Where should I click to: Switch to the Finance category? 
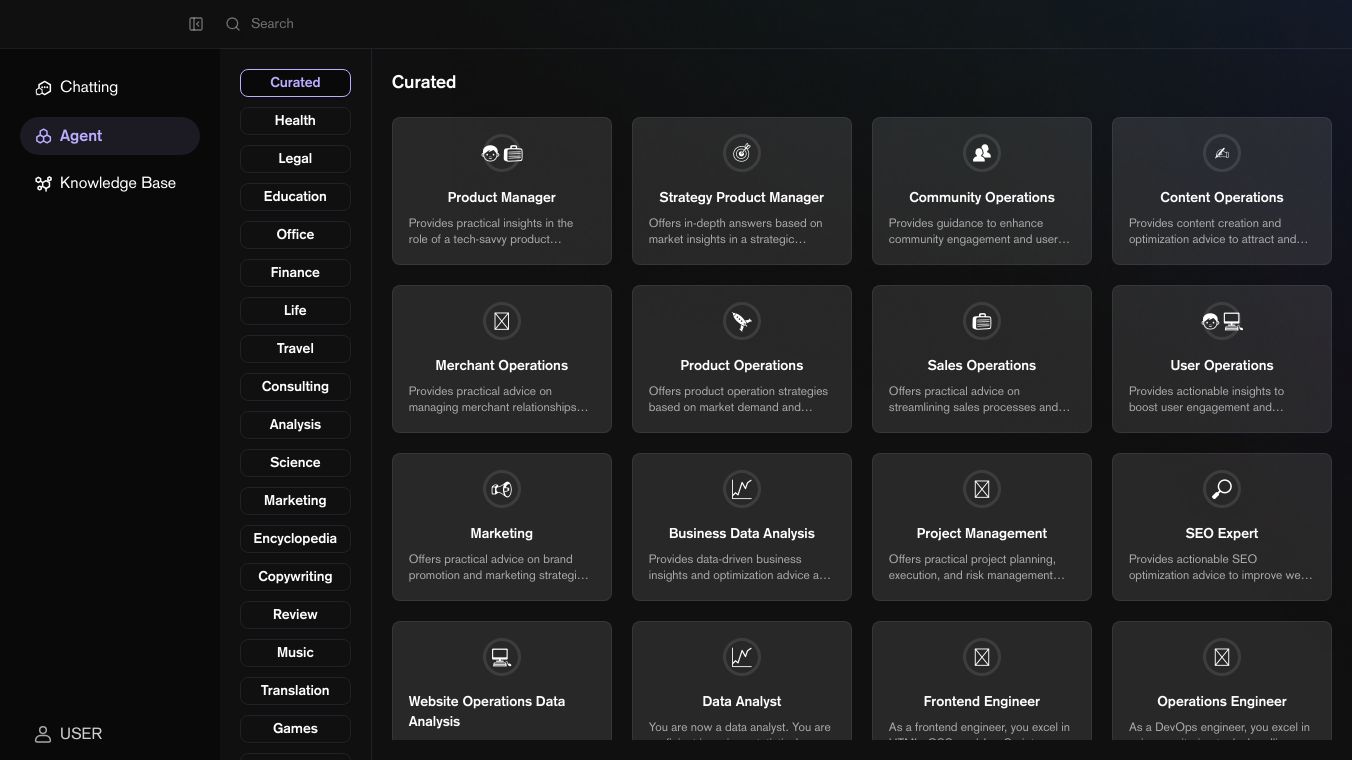(295, 273)
